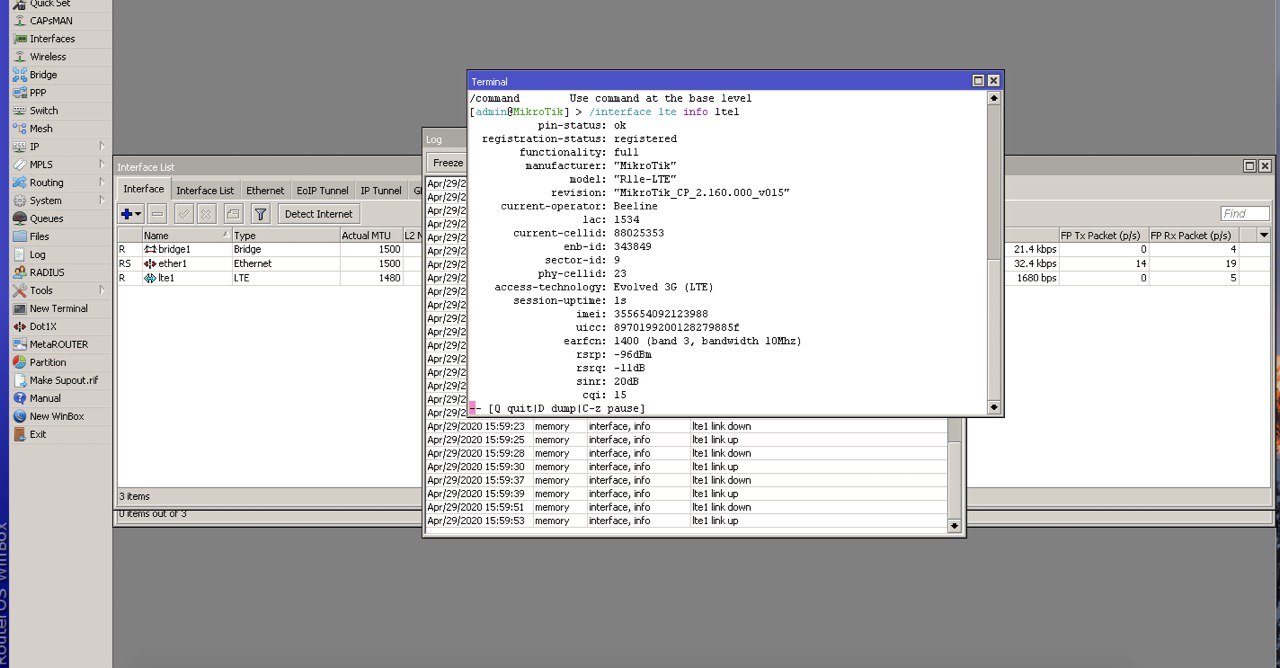Sort by FP Tx Packet (p/s) column
Screen dimensions: 1280x668
tap(1104, 236)
